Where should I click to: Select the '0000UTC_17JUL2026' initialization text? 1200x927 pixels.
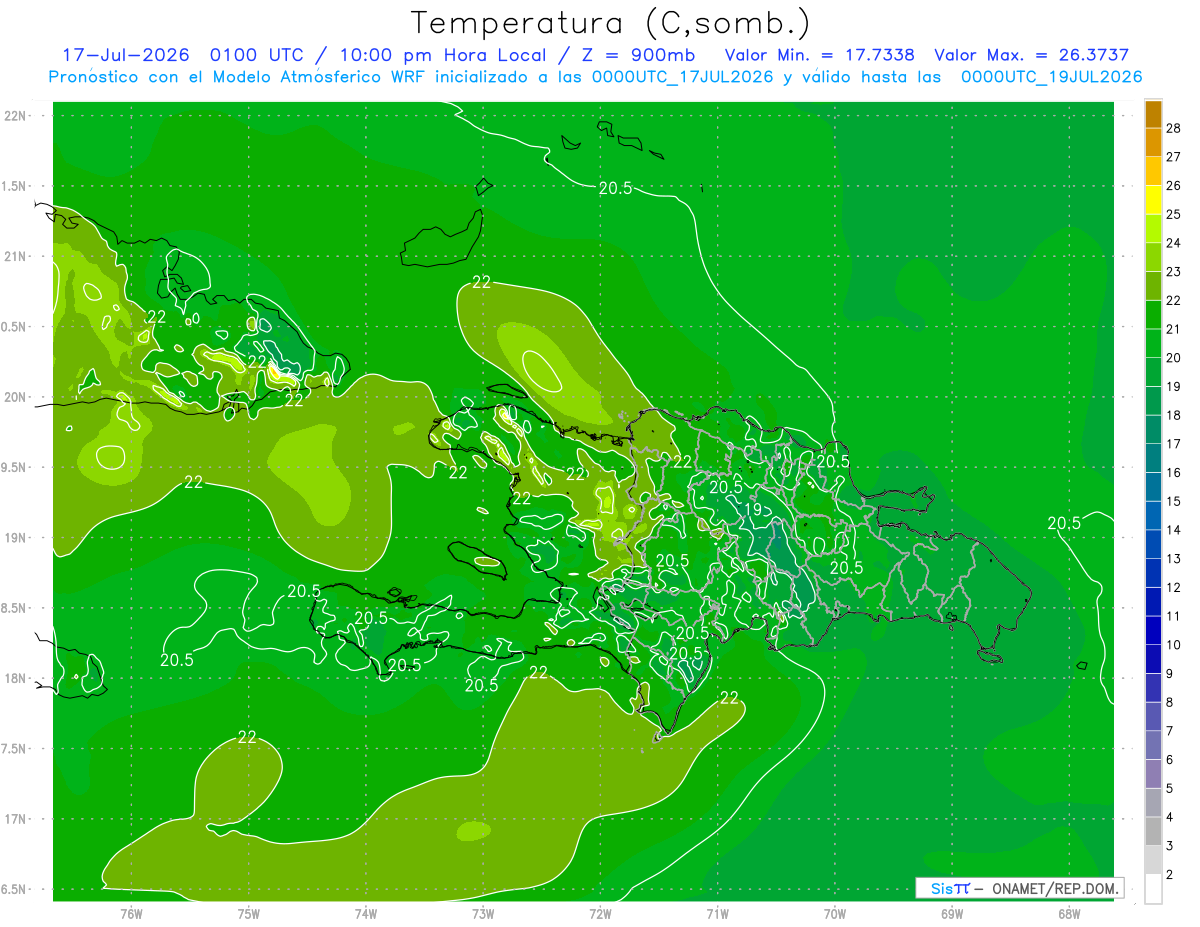(683, 76)
